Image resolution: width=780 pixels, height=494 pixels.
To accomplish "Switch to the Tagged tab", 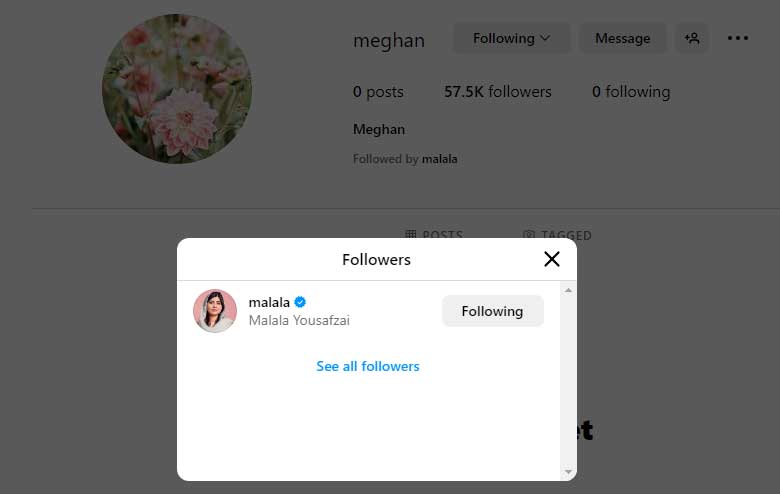I will tap(557, 235).
